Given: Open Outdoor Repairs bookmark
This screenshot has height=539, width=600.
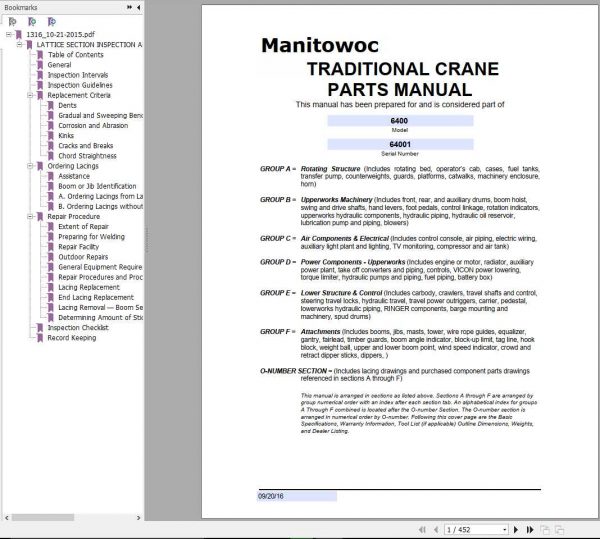Looking at the screenshot, I should [83, 257].
